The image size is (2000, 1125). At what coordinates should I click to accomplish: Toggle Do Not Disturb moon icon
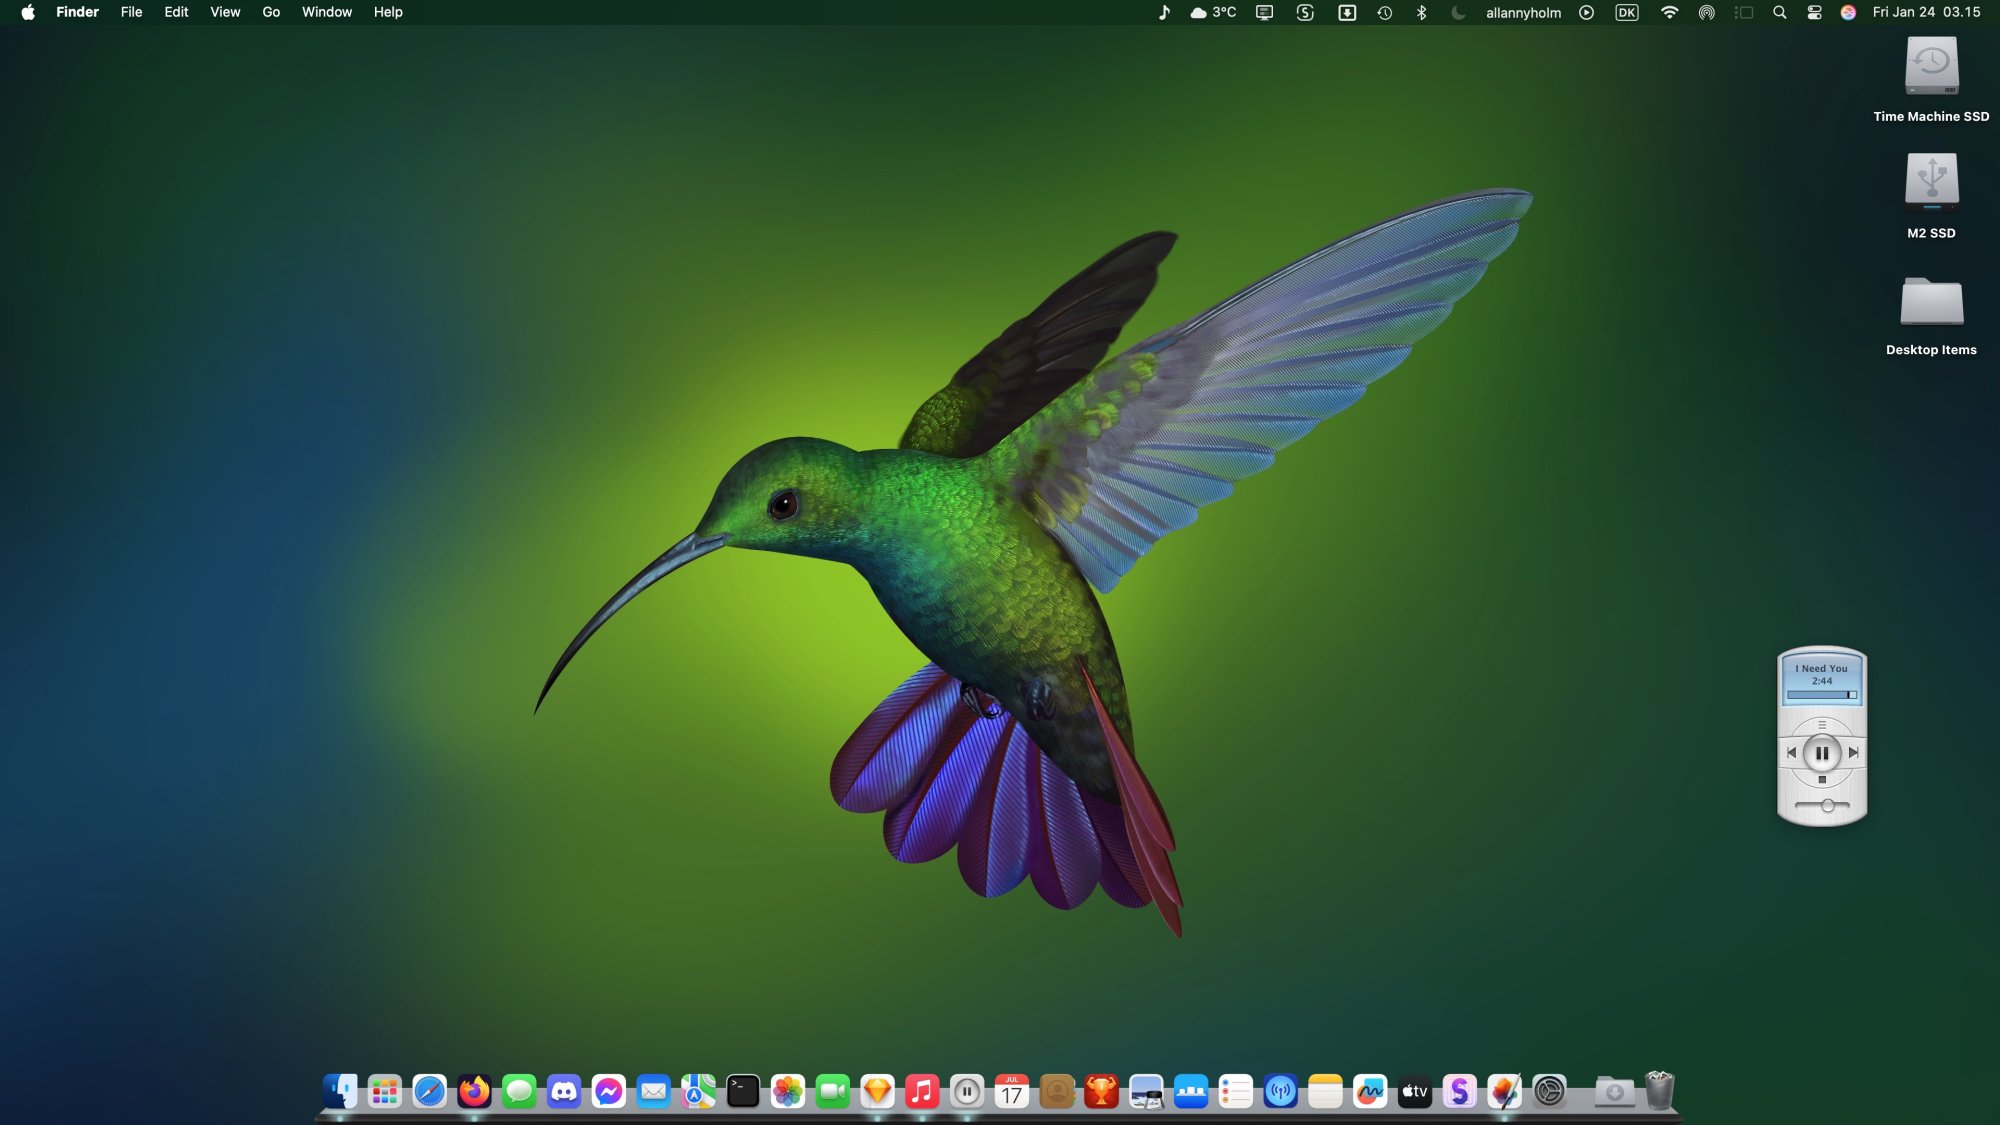click(x=1458, y=12)
